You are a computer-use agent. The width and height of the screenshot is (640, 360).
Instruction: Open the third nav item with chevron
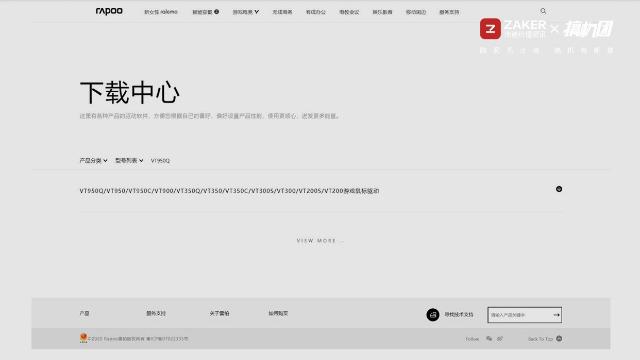[x=246, y=12]
